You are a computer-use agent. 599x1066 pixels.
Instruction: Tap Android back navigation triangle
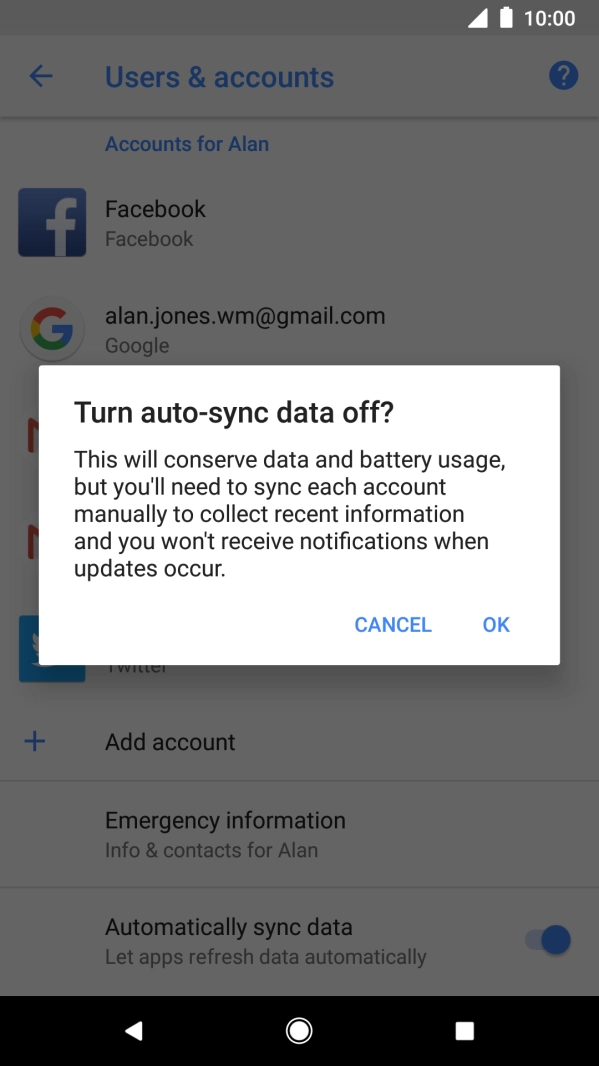click(133, 1031)
